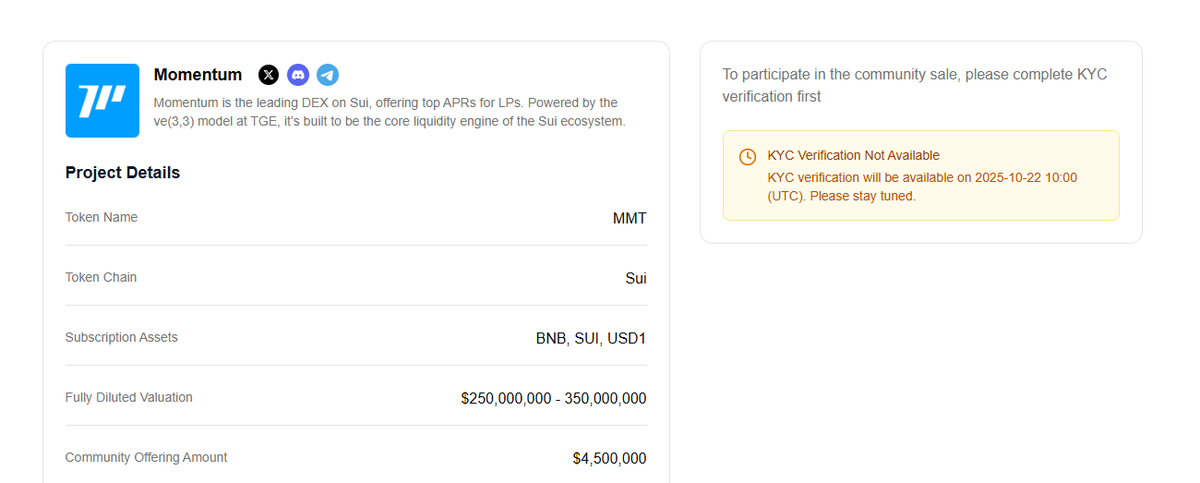Select the Sui chain value
The width and height of the screenshot is (1200, 483).
[636, 278]
